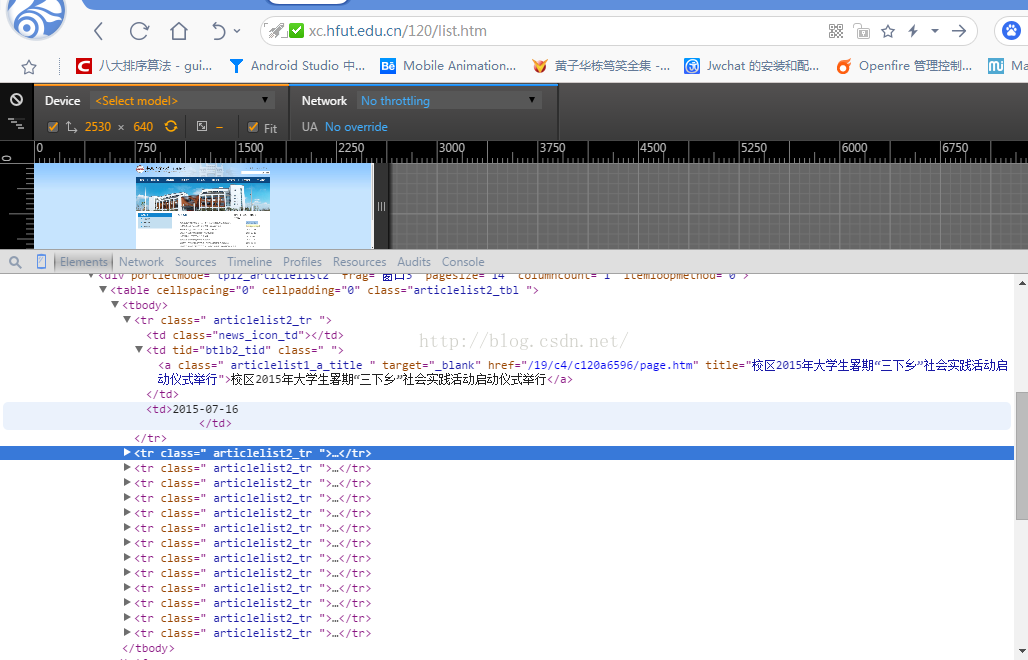Image resolution: width=1028 pixels, height=660 pixels.
Task: Click the device pixel ratio icon
Action: (x=202, y=126)
